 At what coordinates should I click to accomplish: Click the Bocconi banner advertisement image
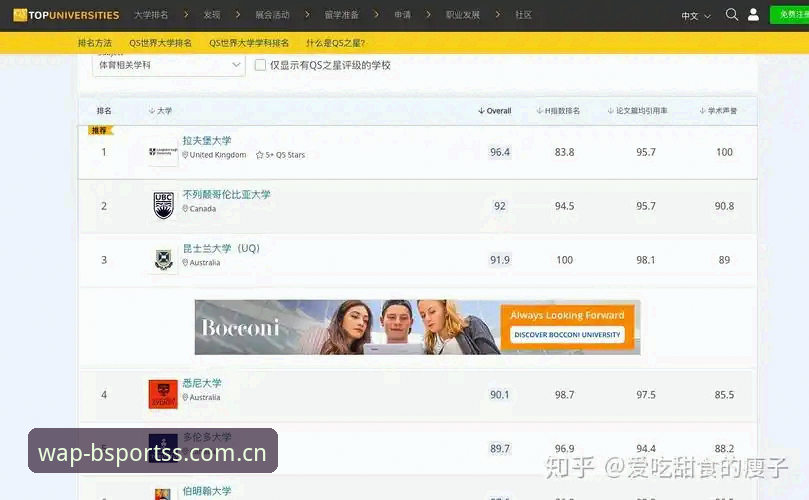pos(417,327)
